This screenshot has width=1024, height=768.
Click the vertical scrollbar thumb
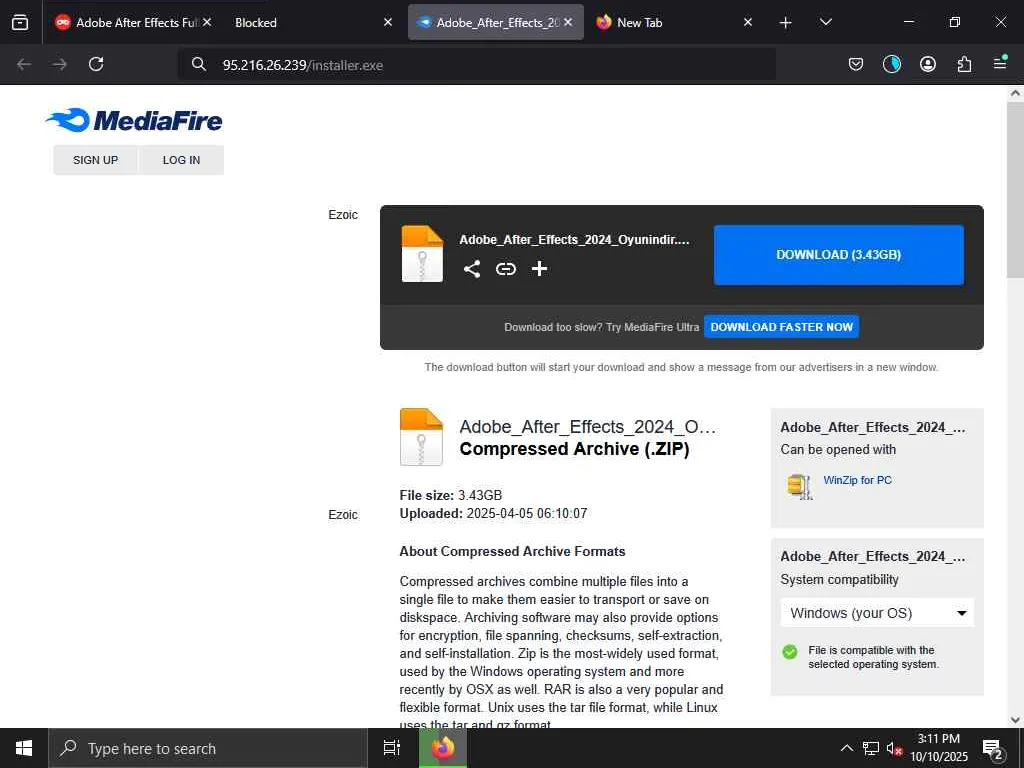pos(1015,190)
